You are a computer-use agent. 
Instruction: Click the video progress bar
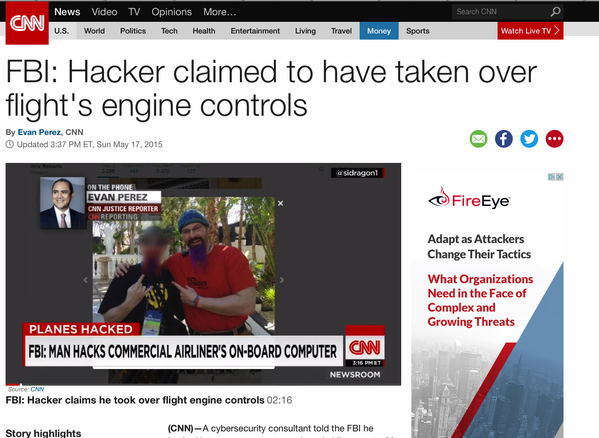(203, 385)
